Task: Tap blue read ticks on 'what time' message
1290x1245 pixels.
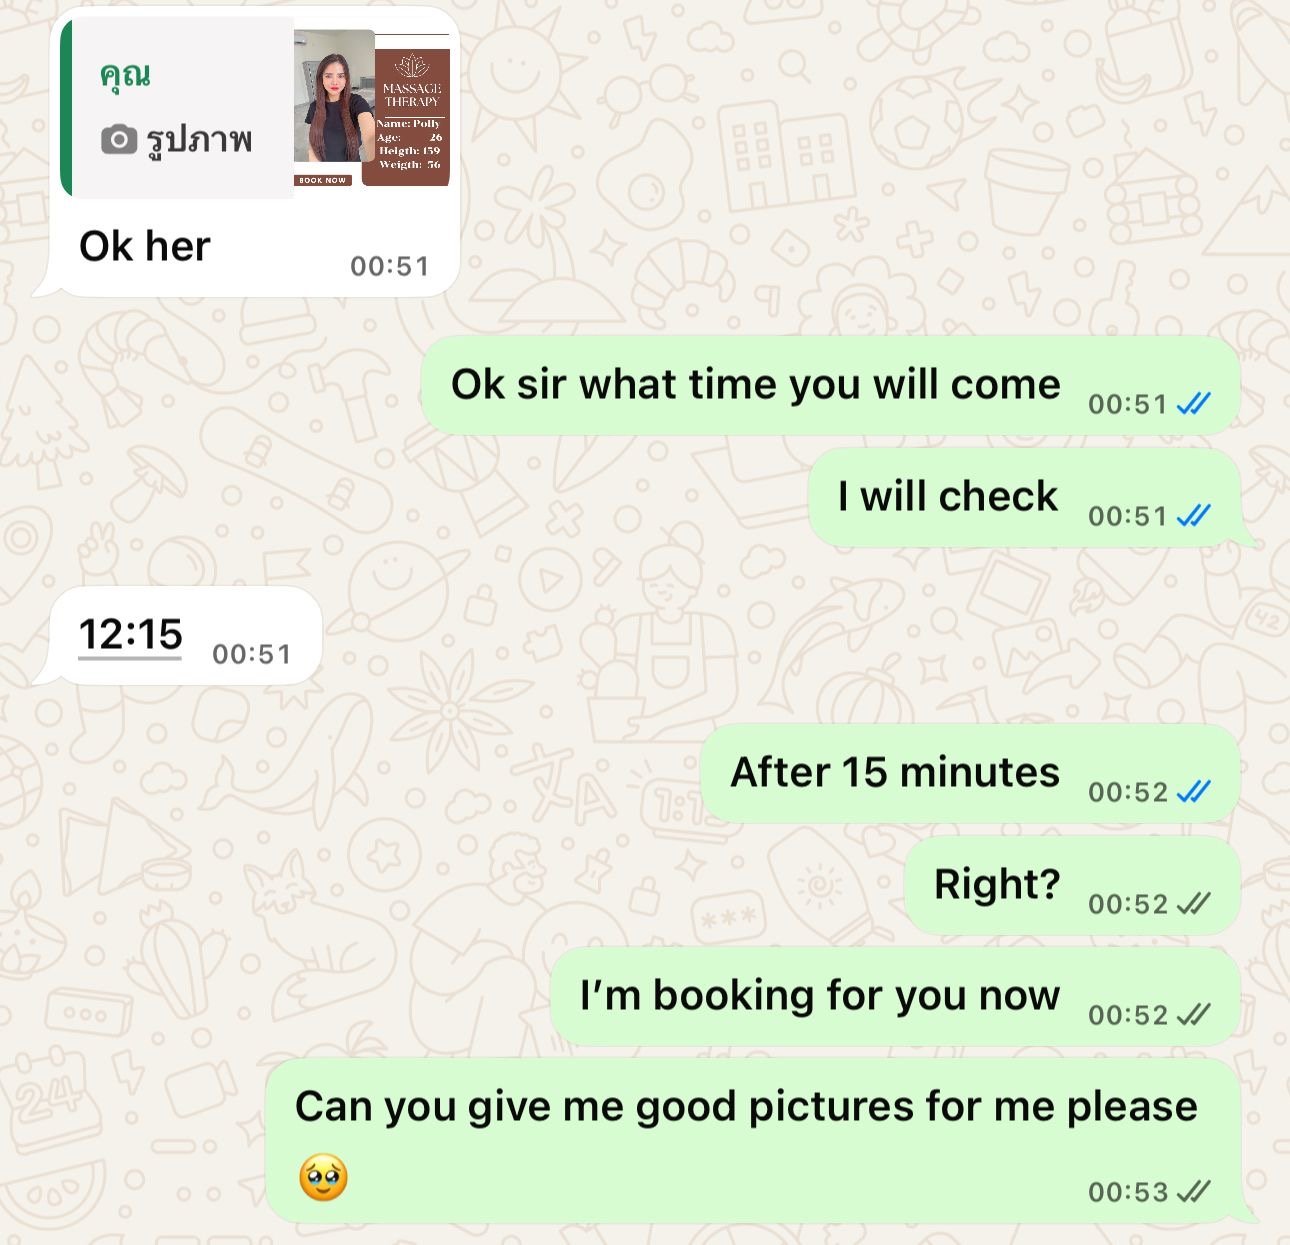Action: coord(1193,404)
